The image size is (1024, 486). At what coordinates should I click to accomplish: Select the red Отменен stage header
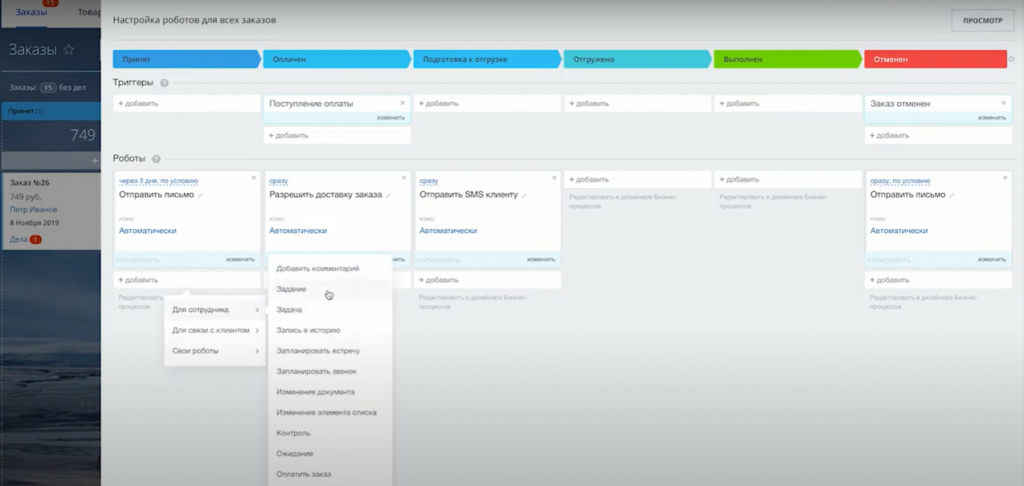[935, 59]
